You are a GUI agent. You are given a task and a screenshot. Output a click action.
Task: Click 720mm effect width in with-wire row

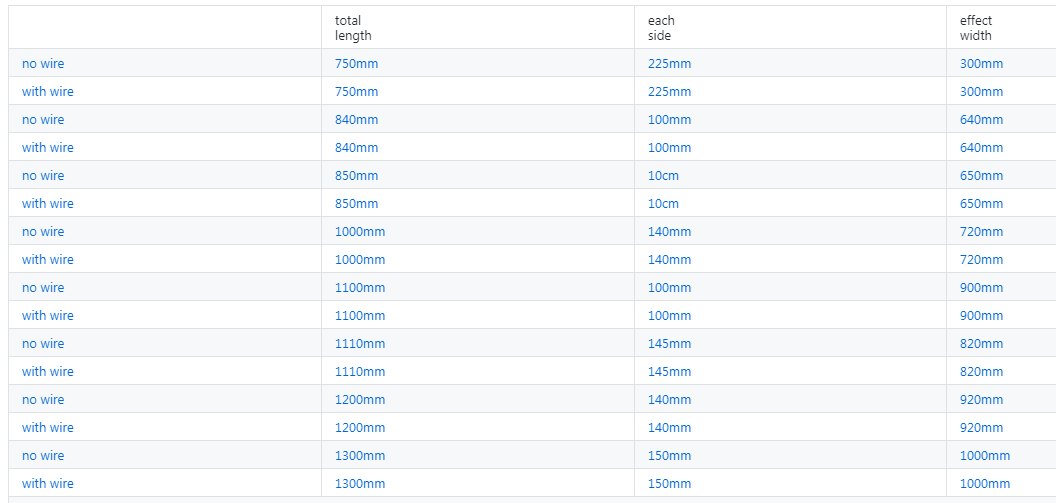tap(981, 260)
